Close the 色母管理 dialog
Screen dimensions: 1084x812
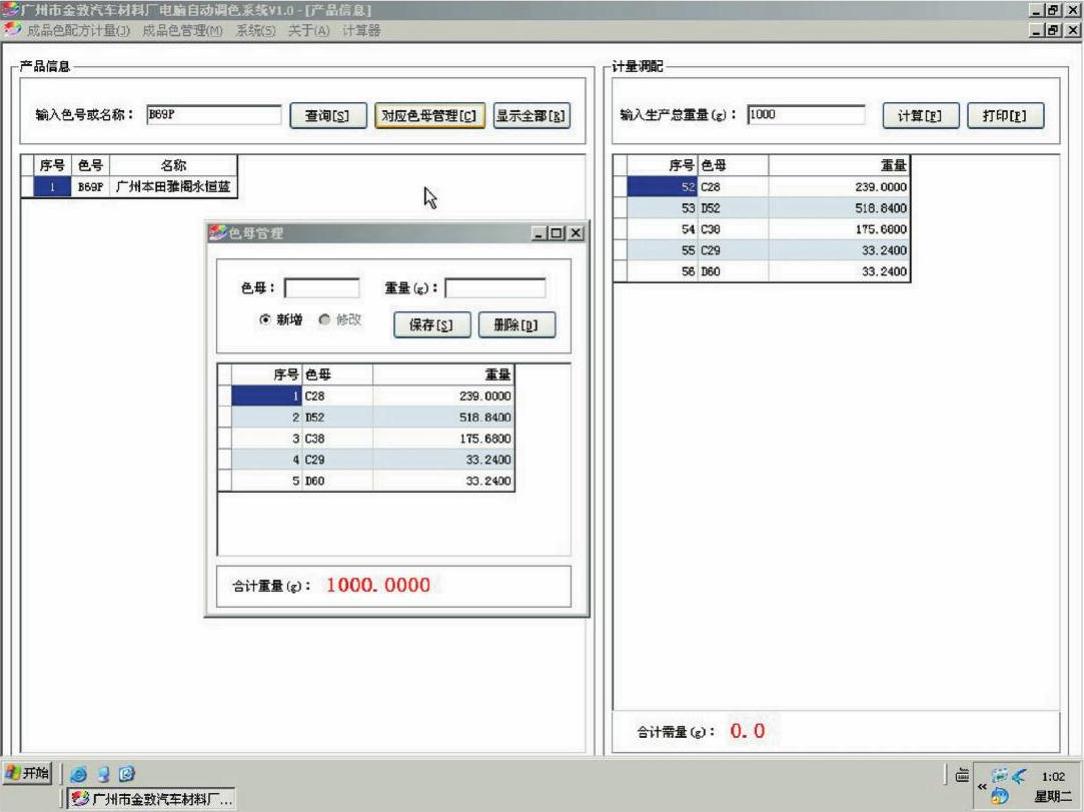coord(575,233)
